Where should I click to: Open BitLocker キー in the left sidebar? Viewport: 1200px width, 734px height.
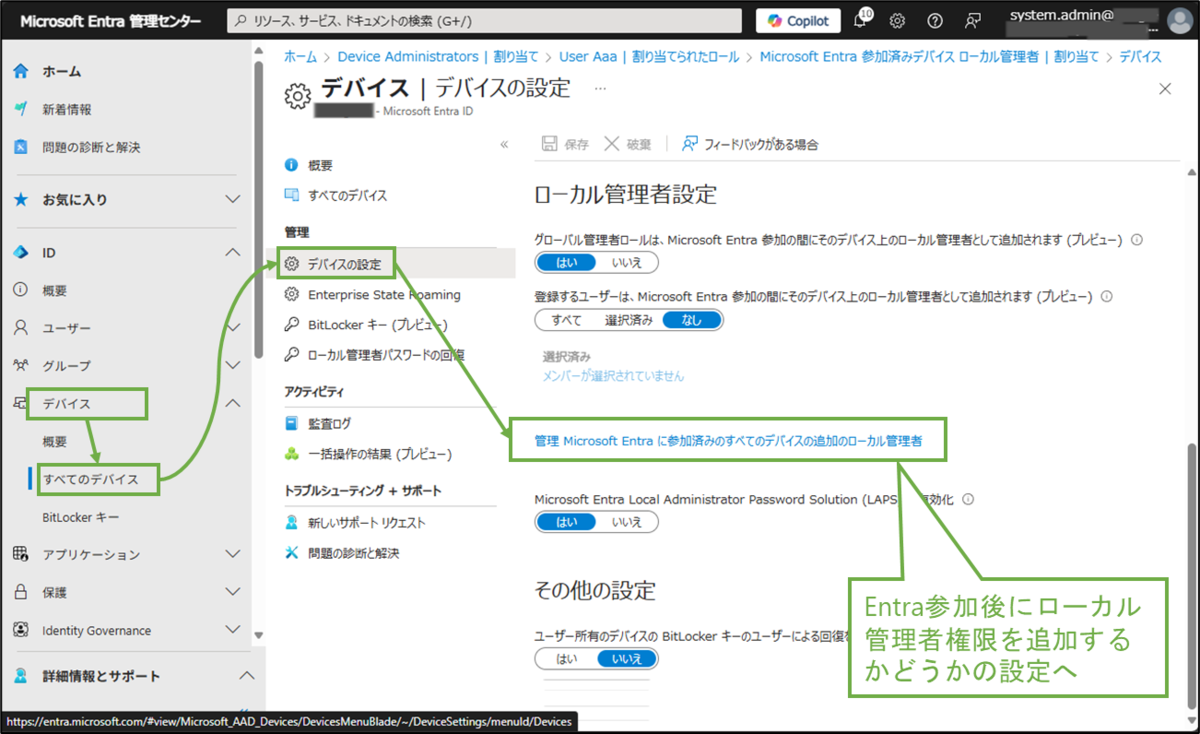pos(81,517)
